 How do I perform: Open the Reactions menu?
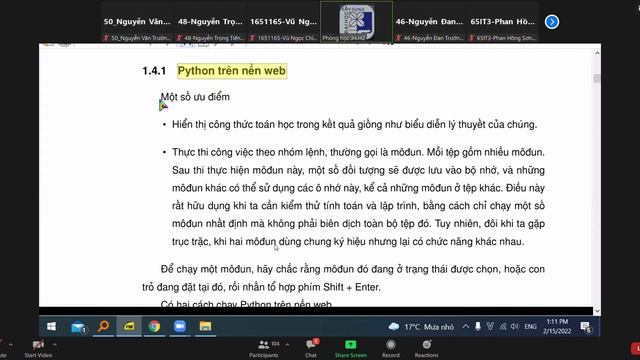(x=427, y=349)
